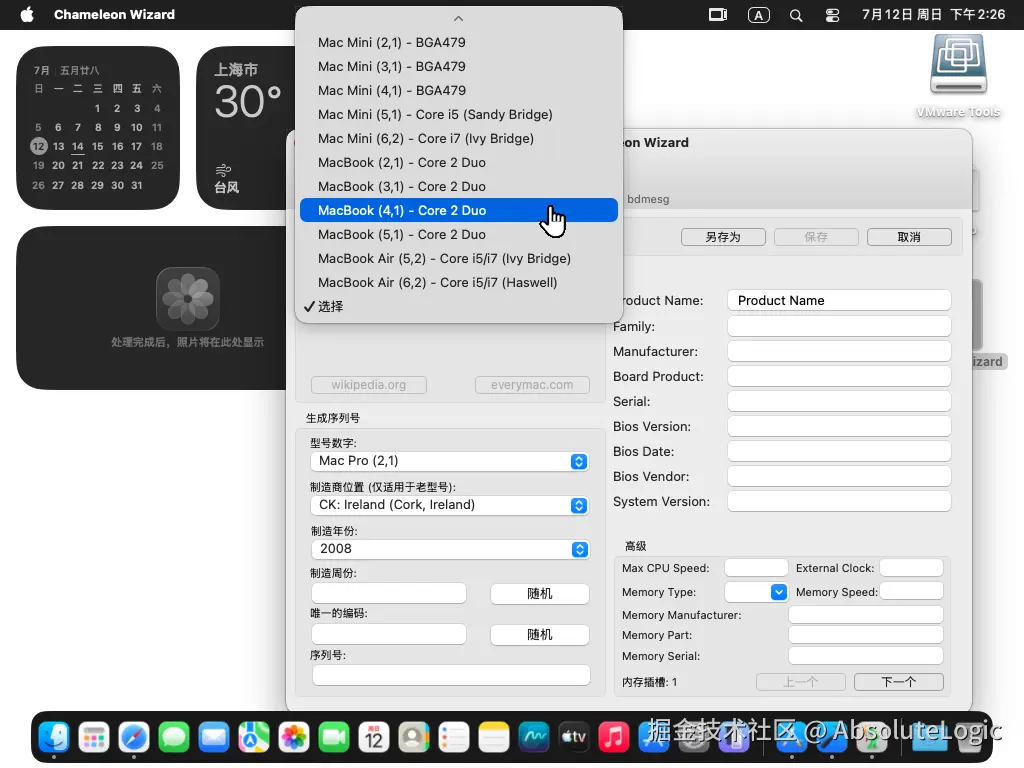Image resolution: width=1024 pixels, height=768 pixels.
Task: Open the 2008 manufacture year dropdown
Action: [449, 549]
